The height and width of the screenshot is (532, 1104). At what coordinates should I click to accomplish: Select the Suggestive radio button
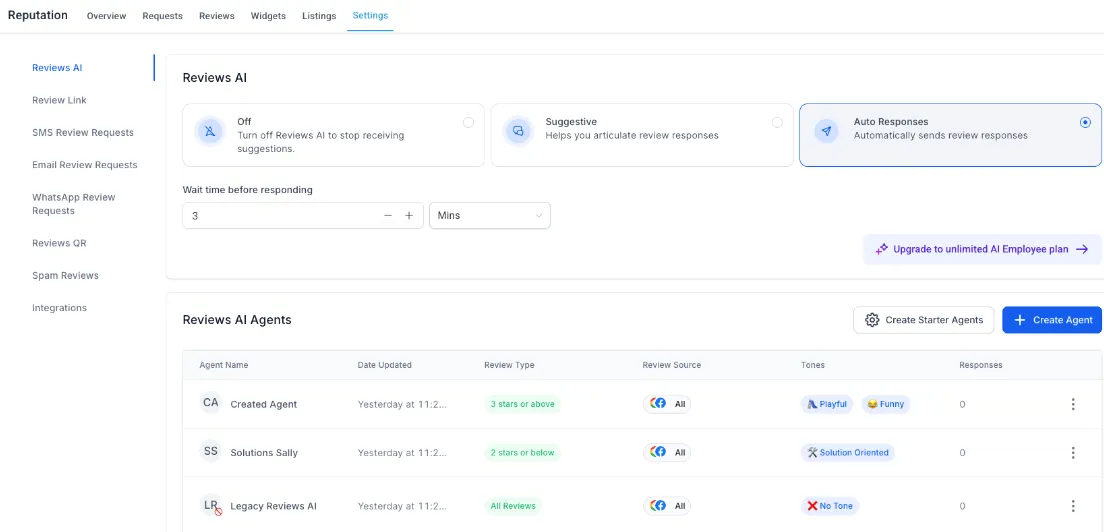tap(777, 122)
